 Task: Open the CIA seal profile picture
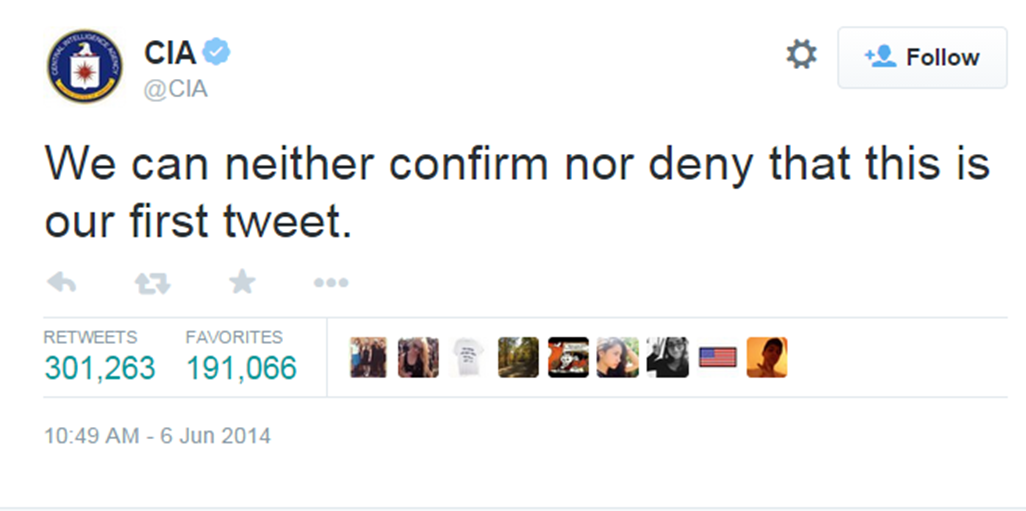[x=85, y=67]
